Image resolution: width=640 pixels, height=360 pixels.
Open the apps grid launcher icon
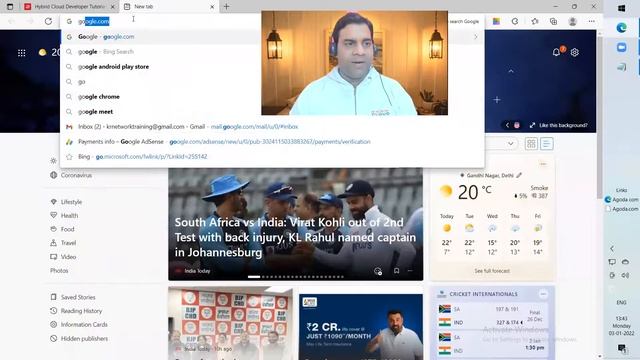22,53
